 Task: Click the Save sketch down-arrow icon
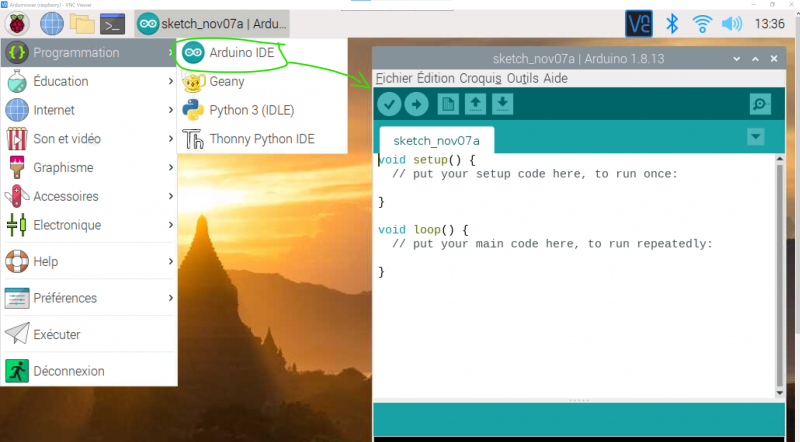(x=503, y=105)
